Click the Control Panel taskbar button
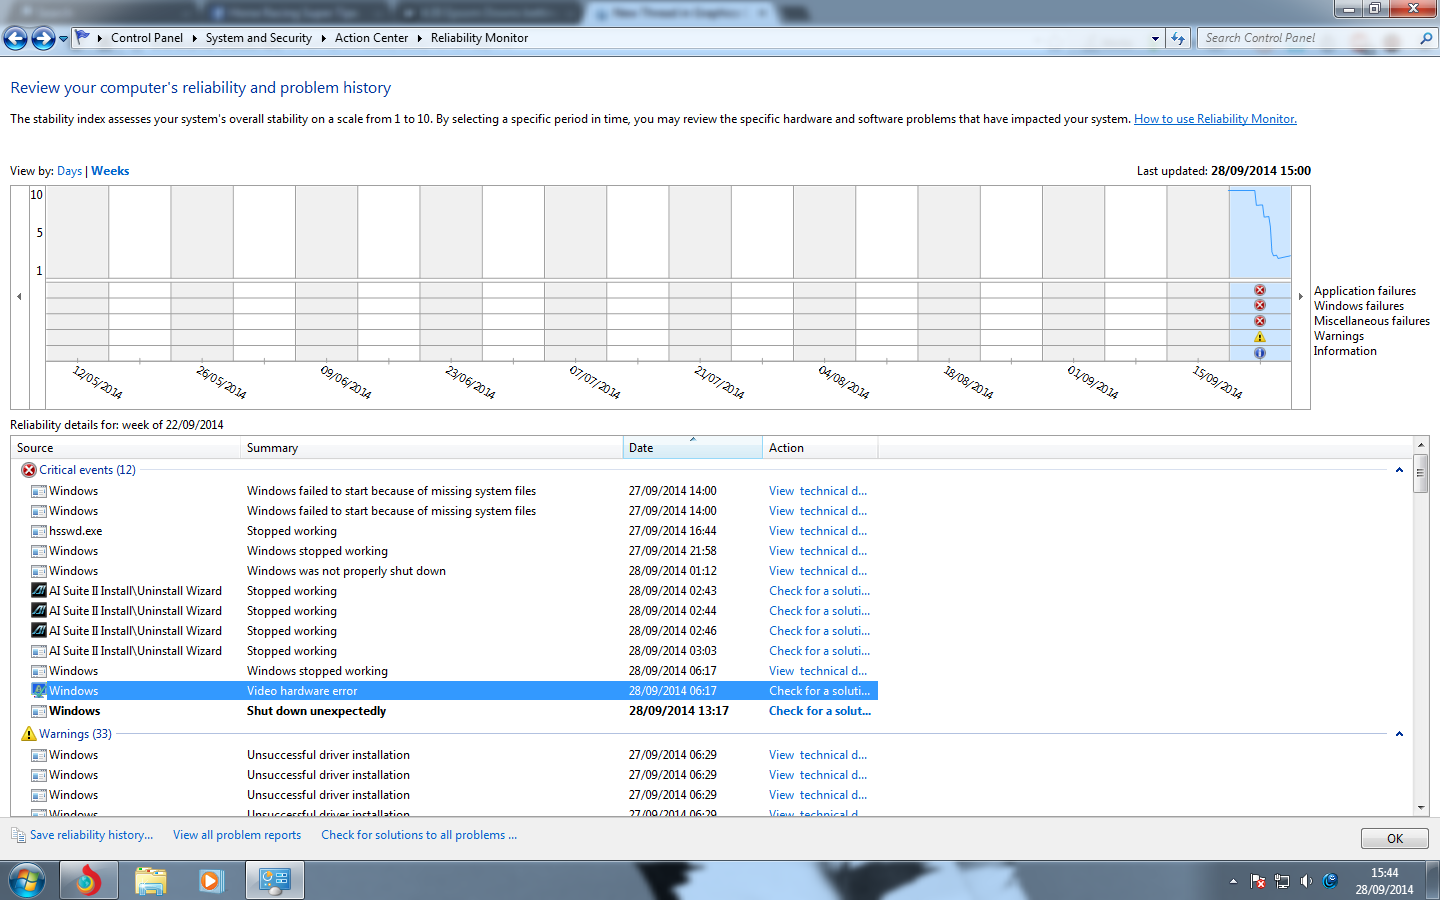1440x900 pixels. (x=274, y=881)
